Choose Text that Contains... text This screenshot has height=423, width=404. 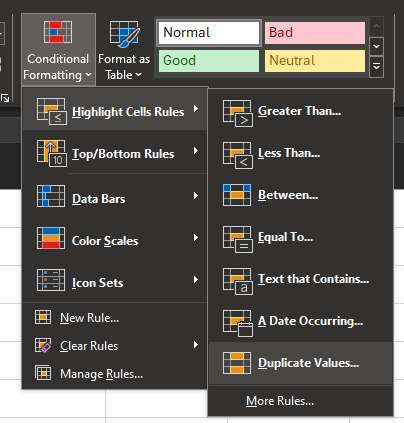pos(313,279)
